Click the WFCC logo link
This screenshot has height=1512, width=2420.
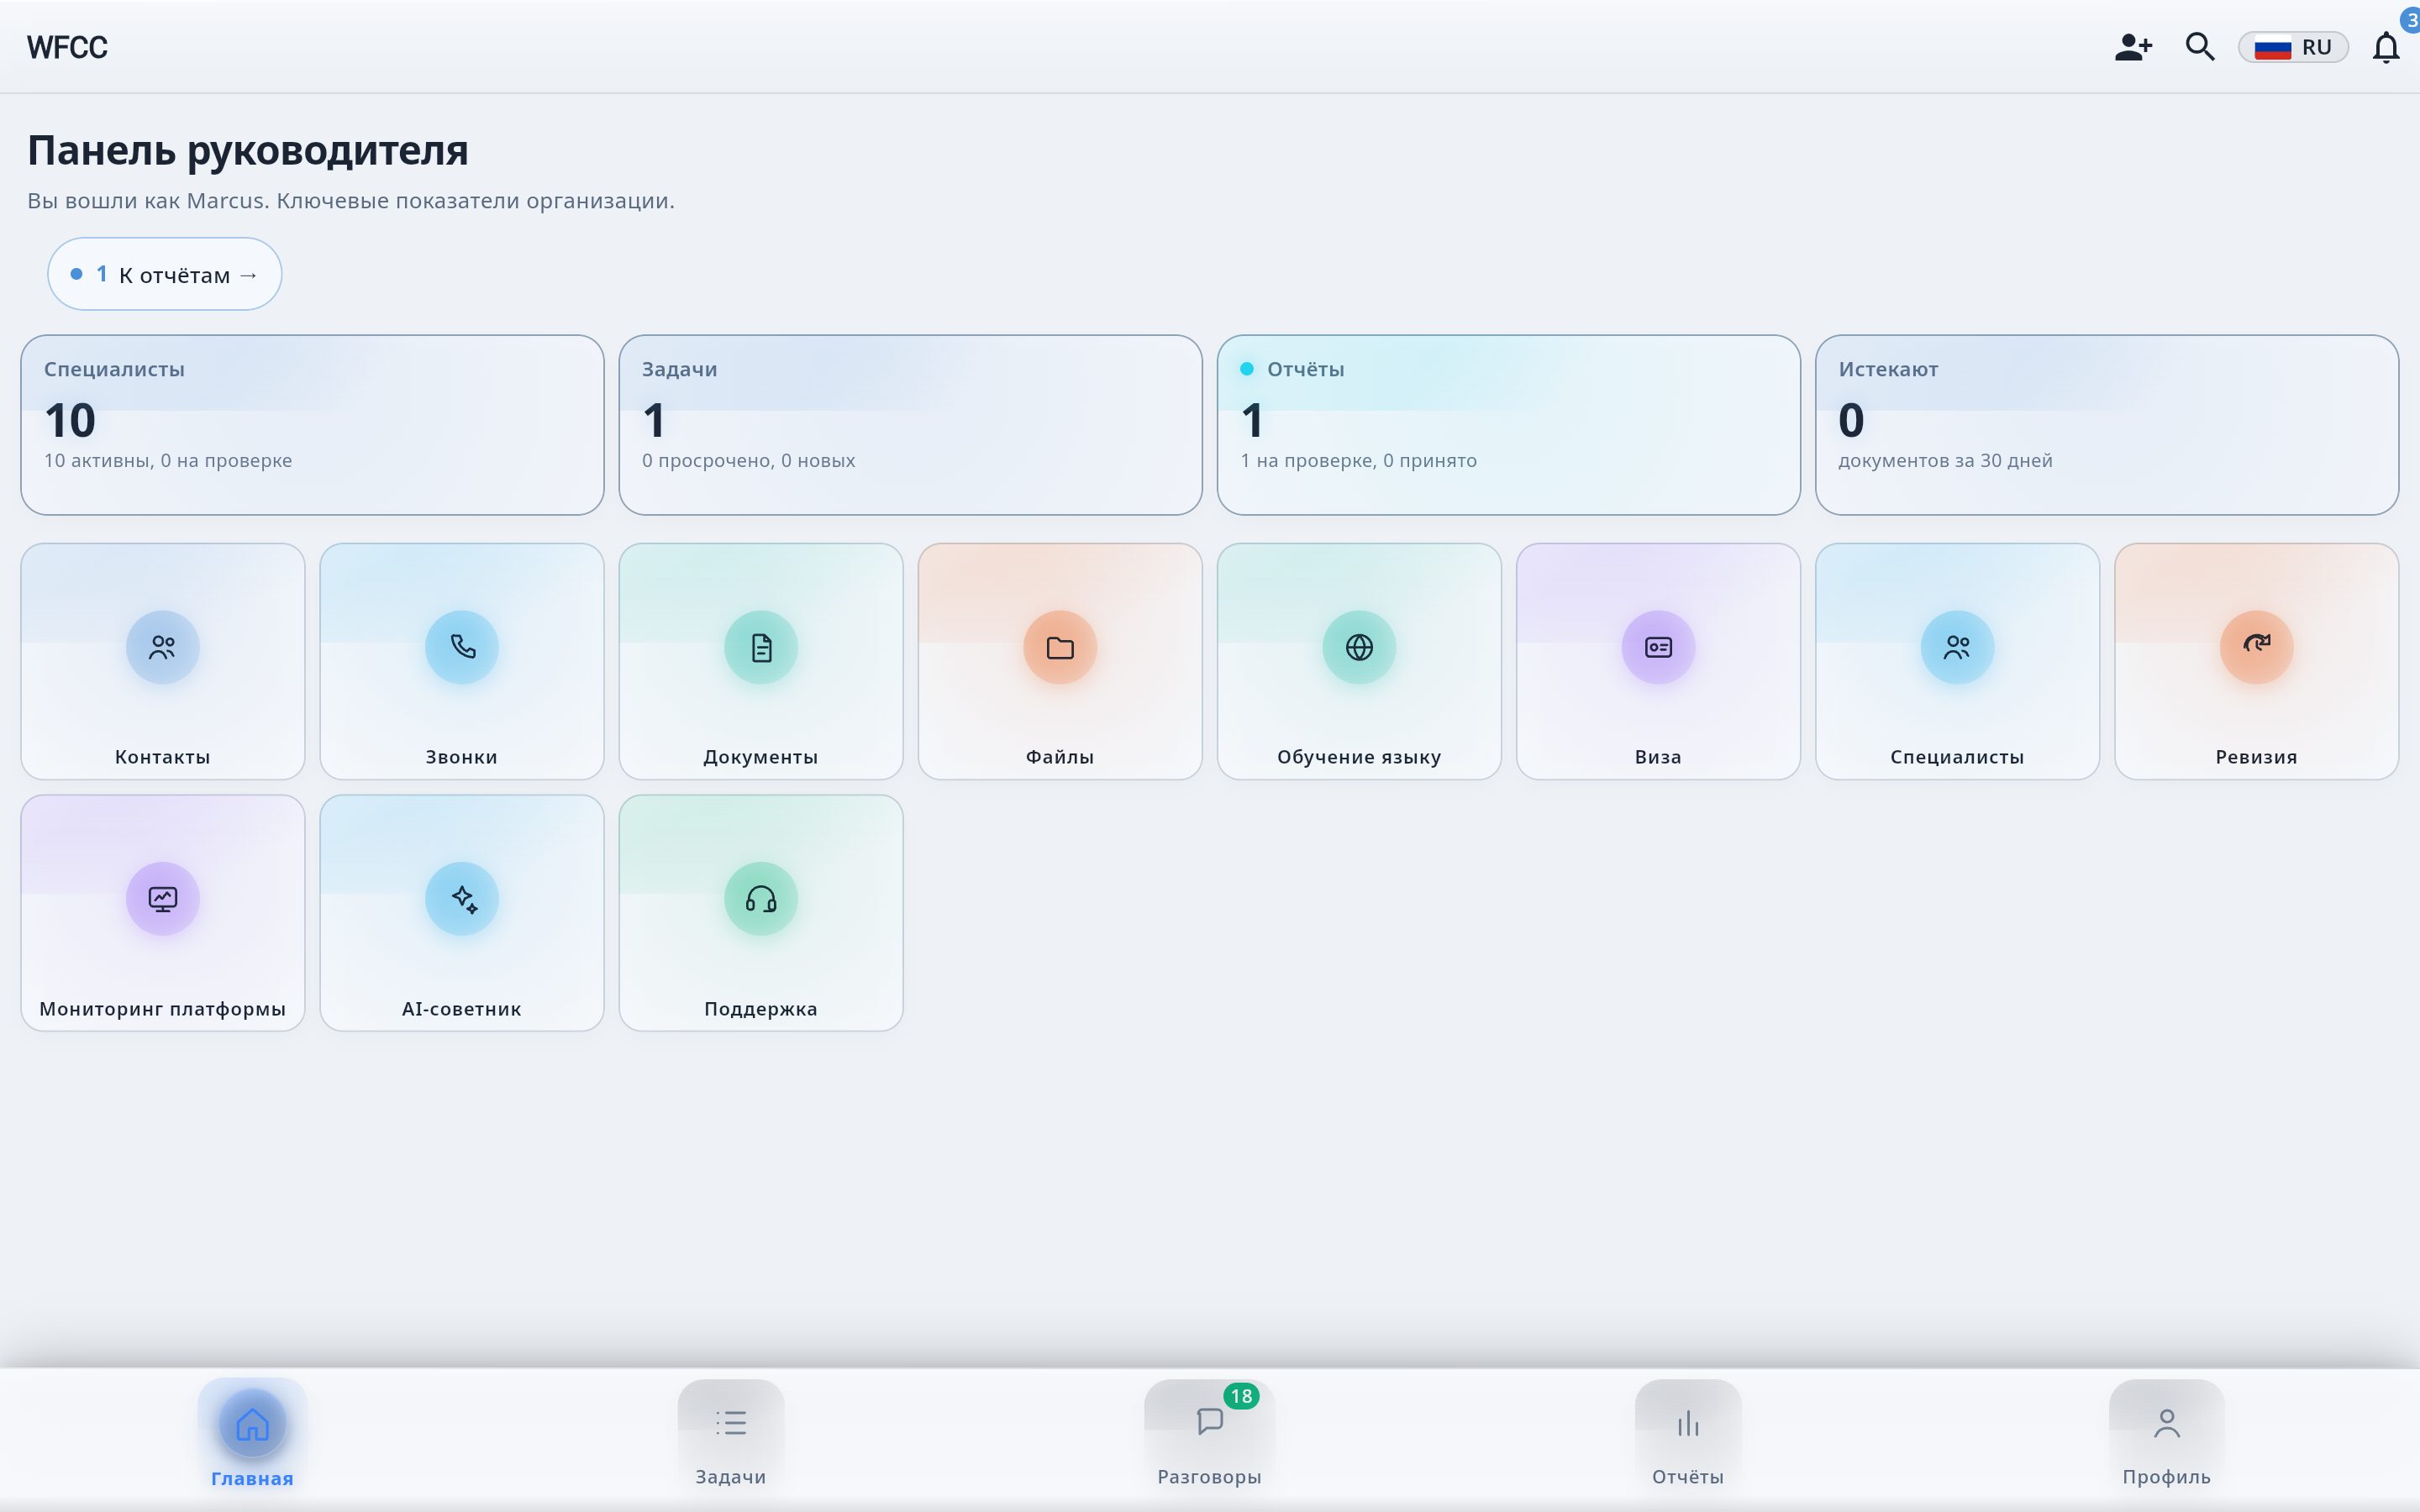[67, 47]
